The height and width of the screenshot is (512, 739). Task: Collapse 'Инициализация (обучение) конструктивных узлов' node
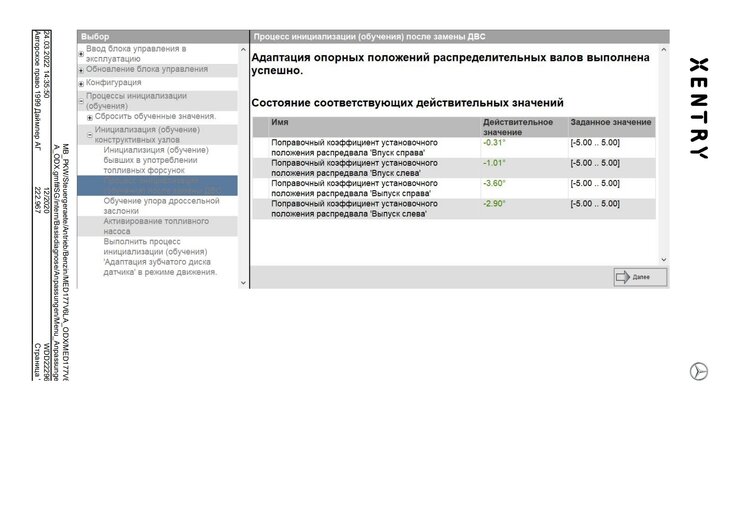pos(90,135)
